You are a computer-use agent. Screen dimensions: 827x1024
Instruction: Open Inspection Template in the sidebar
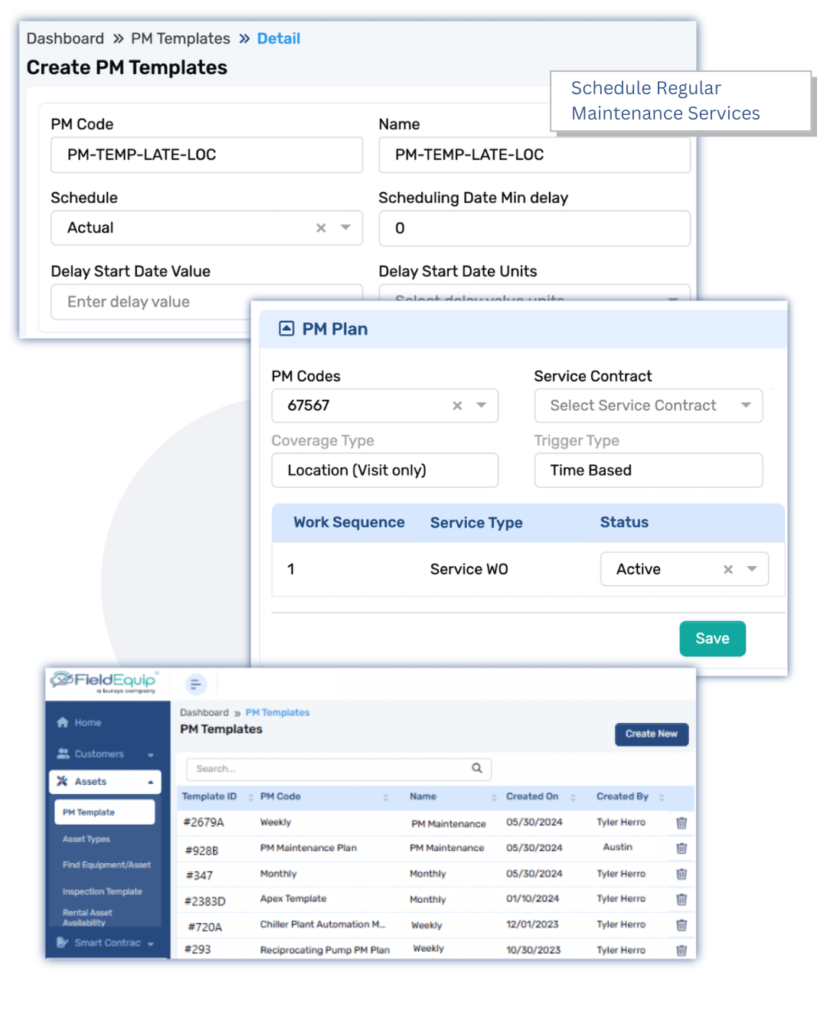102,891
